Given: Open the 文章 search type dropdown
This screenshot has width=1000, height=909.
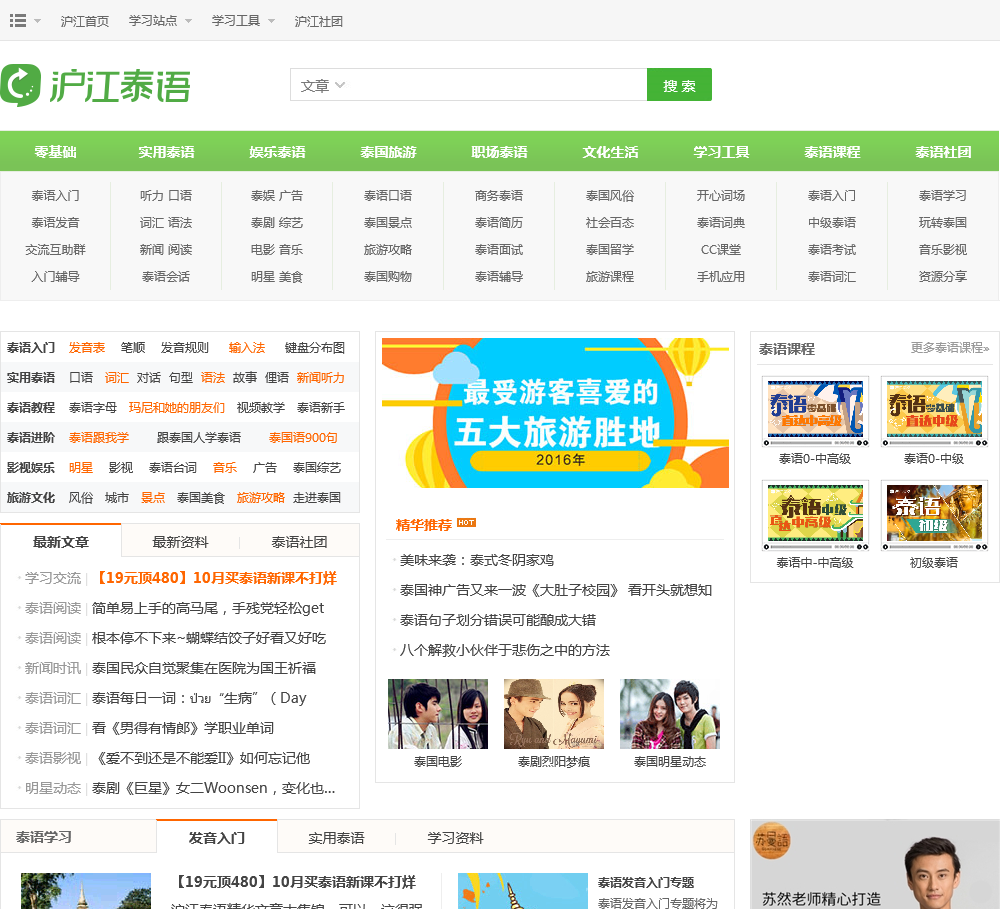Looking at the screenshot, I should coord(322,86).
